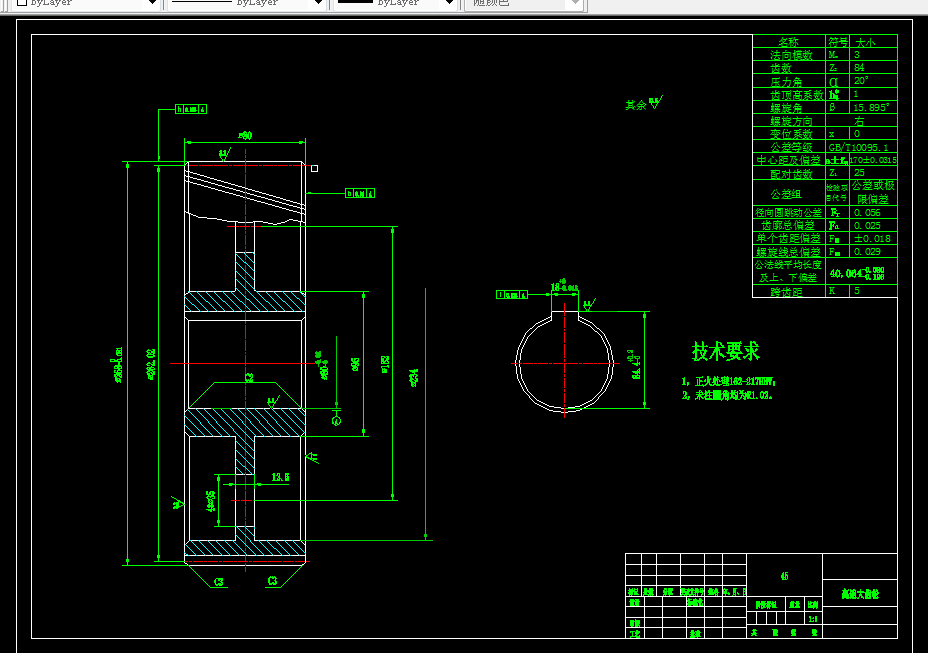928x653 pixels.
Task: Click the 15.895° helix angle value
Action: tap(871, 107)
